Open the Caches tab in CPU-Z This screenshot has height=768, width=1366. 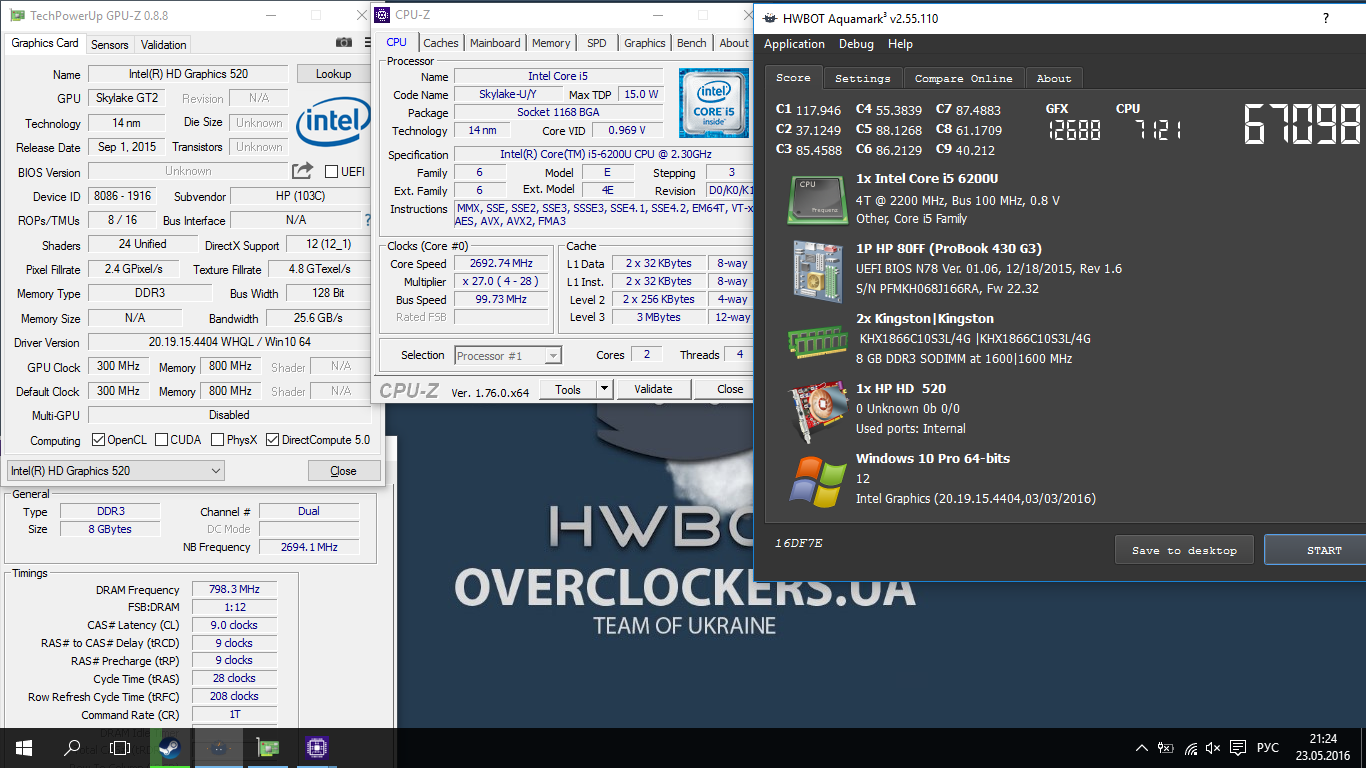tap(441, 43)
